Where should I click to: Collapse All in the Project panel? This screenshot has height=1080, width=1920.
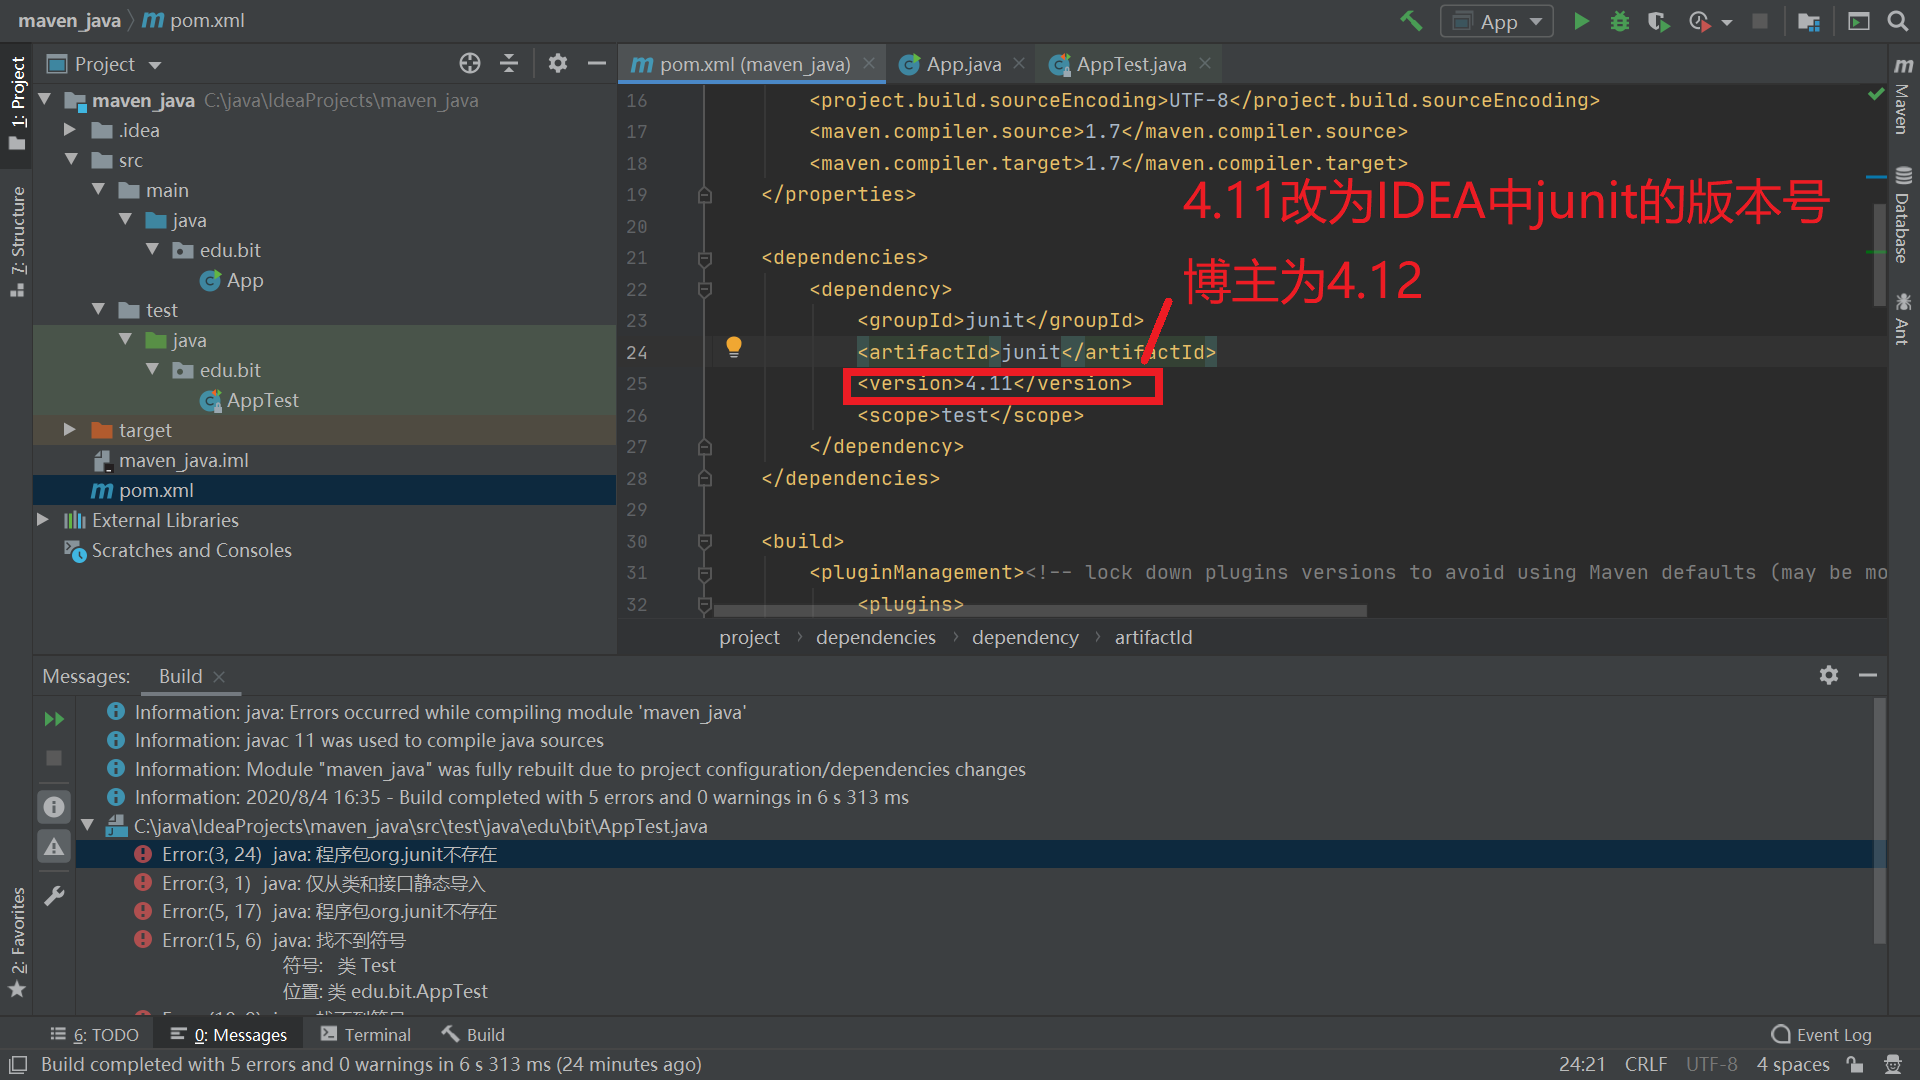[510, 63]
